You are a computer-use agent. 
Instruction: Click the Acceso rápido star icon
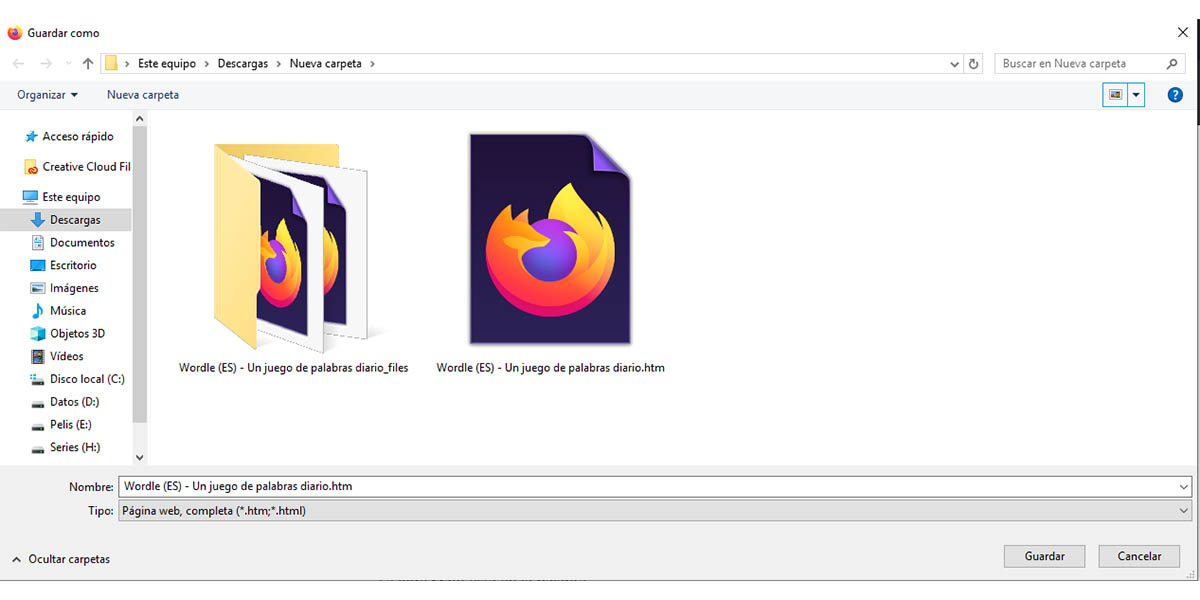31,137
